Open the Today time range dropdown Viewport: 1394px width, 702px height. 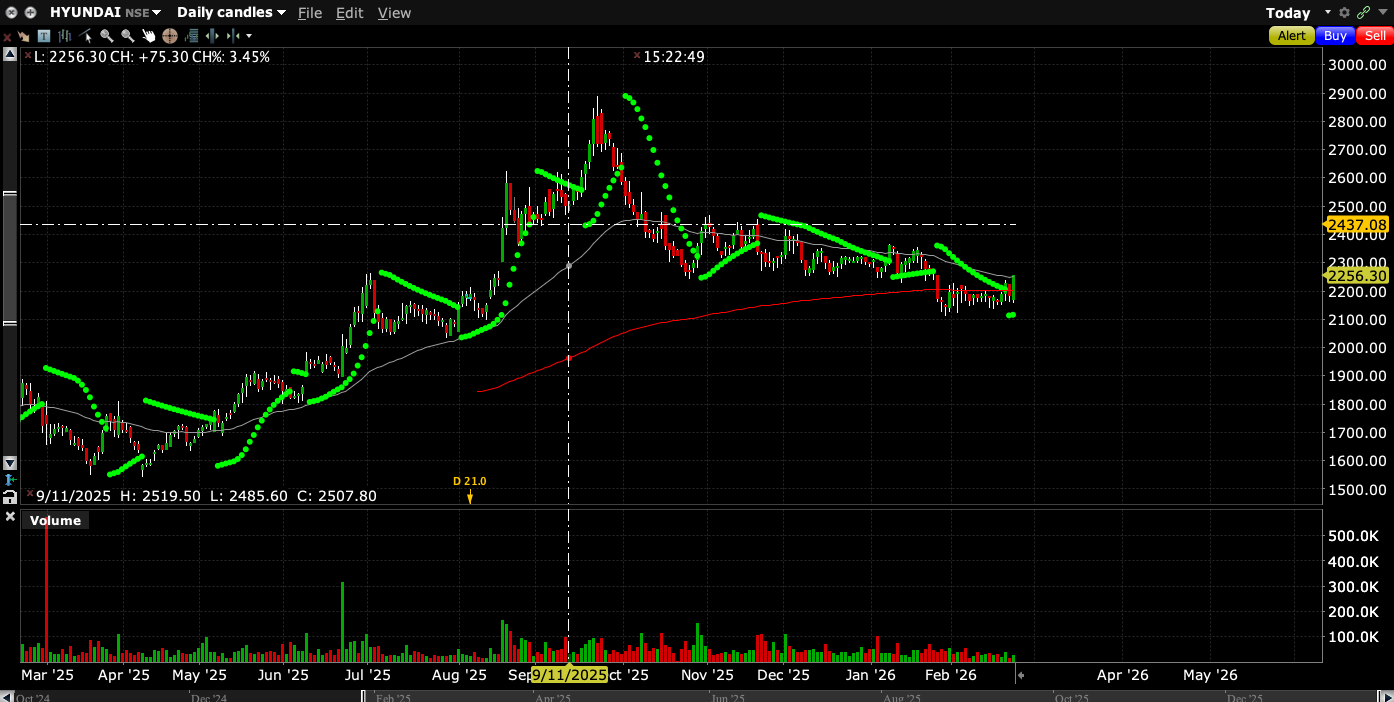point(1297,13)
